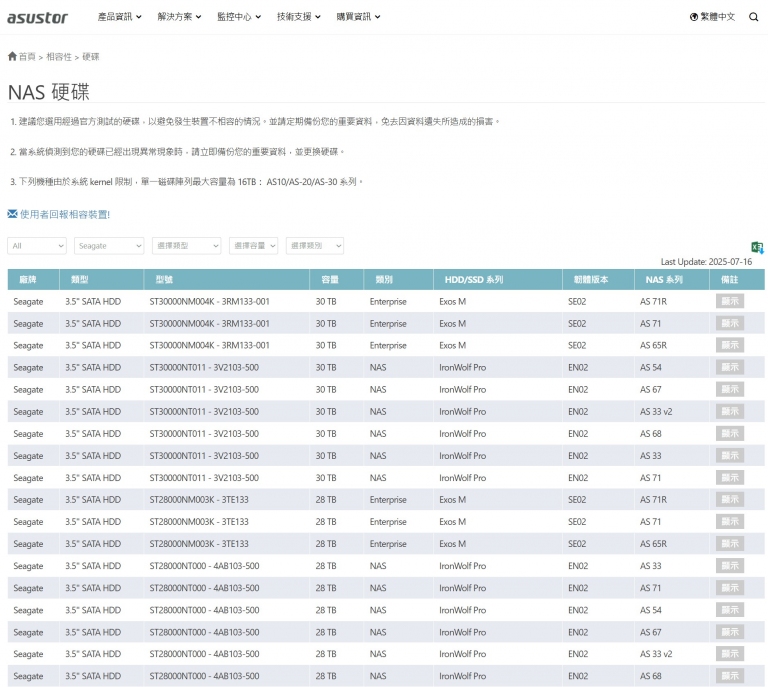Click the asustor logo
Image resolution: width=768 pixels, height=687 pixels.
tap(37, 18)
